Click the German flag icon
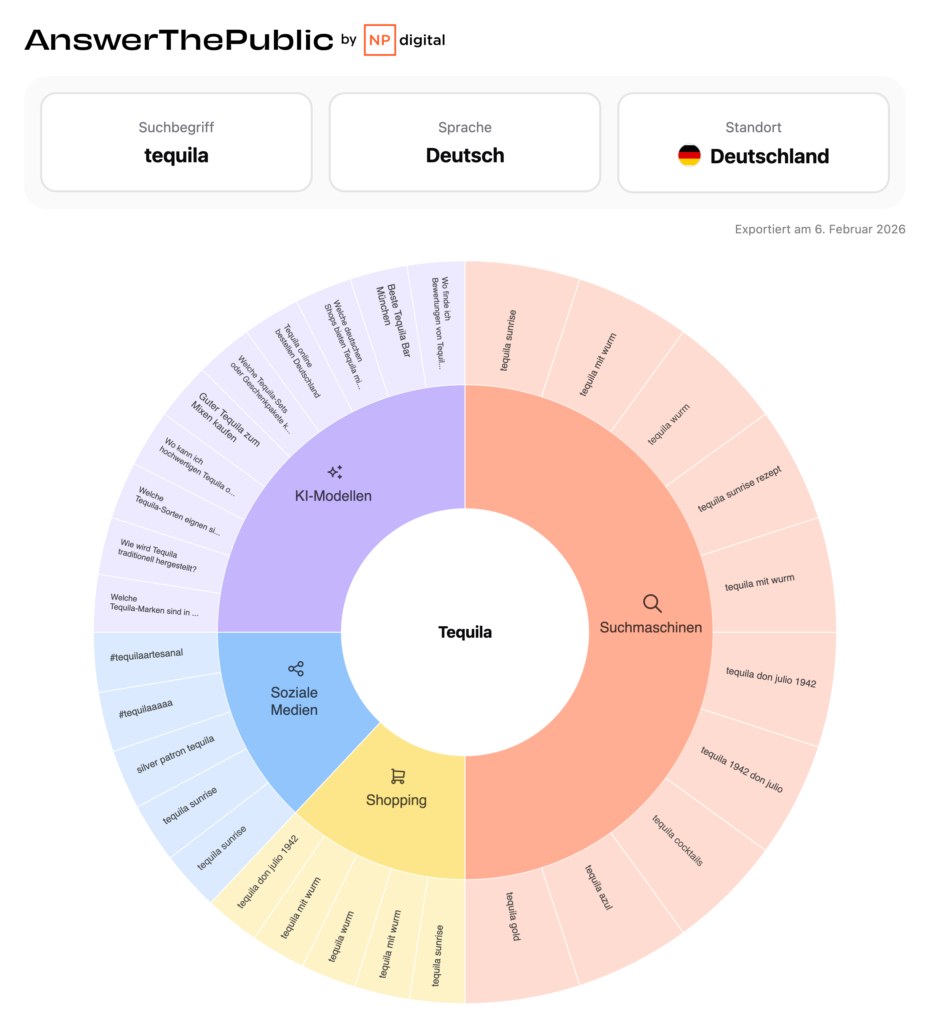 [689, 156]
